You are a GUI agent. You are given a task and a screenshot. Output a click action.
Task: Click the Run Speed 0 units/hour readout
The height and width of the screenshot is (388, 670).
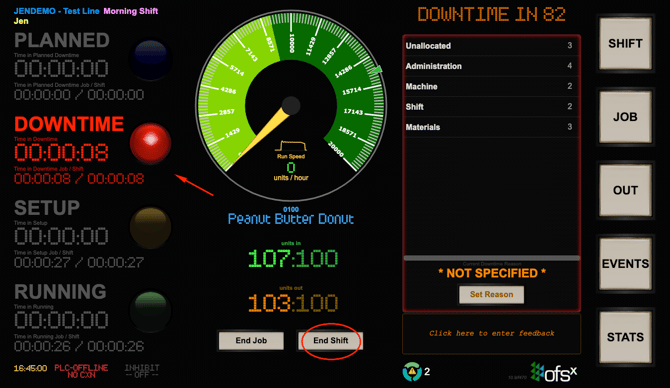point(291,167)
